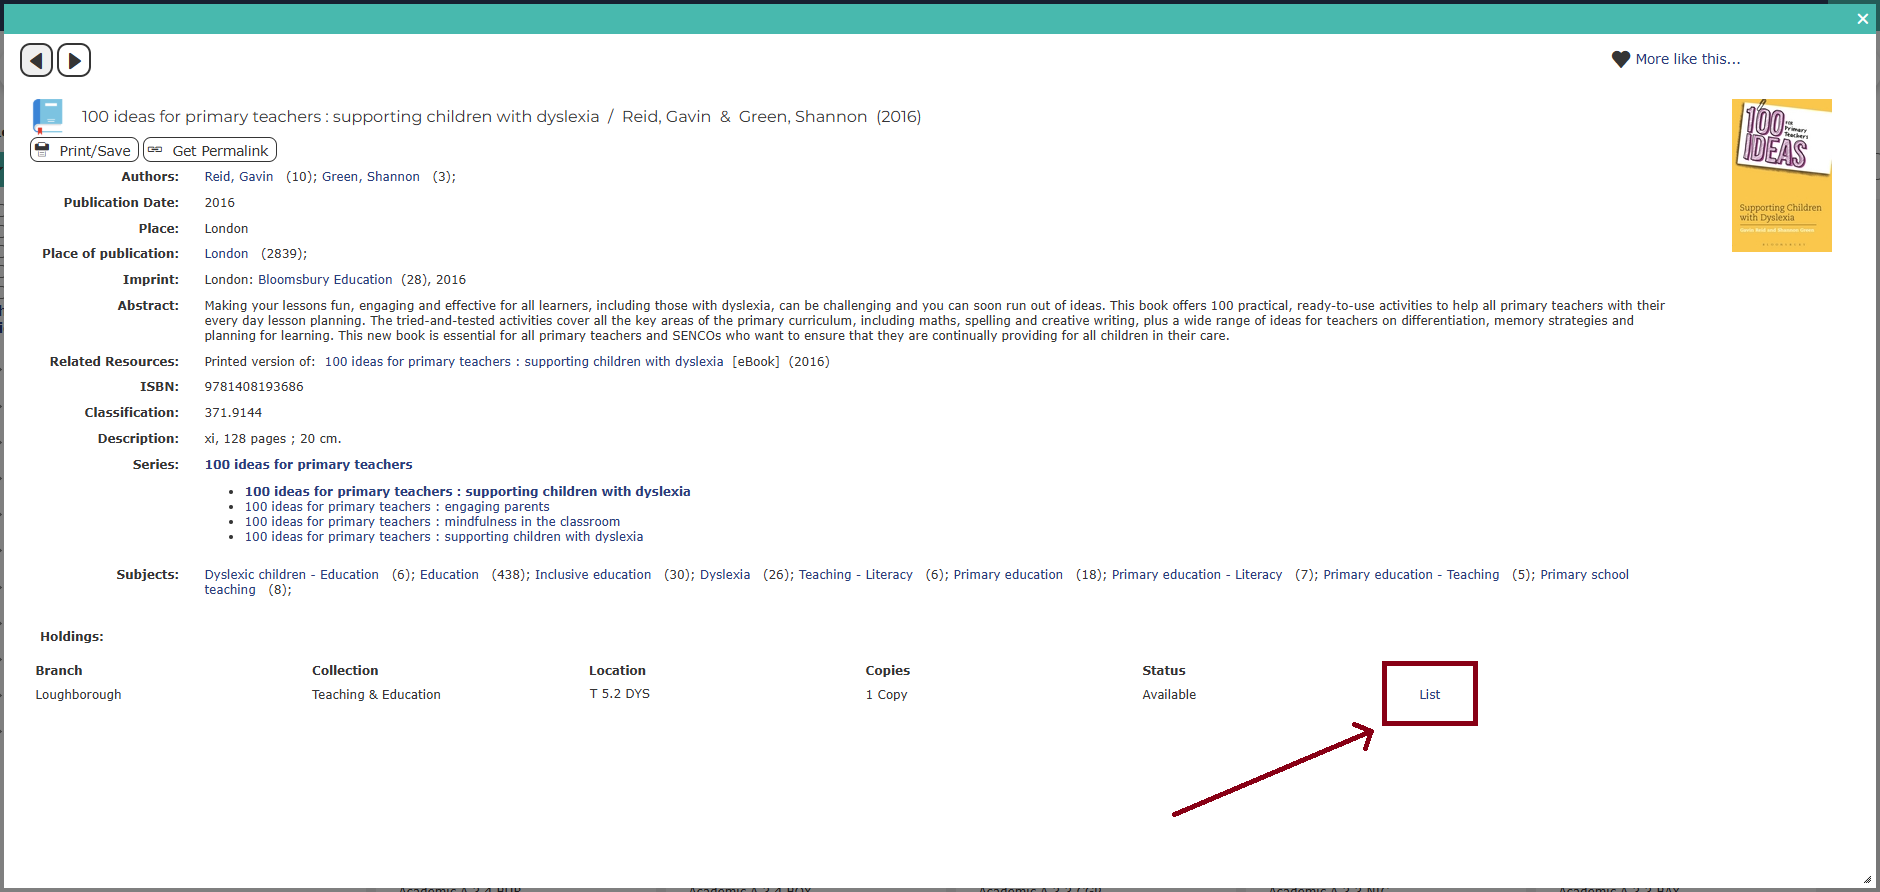Screen dimensions: 1880x892
Task: Close the record detail dialog
Action: click(1862, 19)
